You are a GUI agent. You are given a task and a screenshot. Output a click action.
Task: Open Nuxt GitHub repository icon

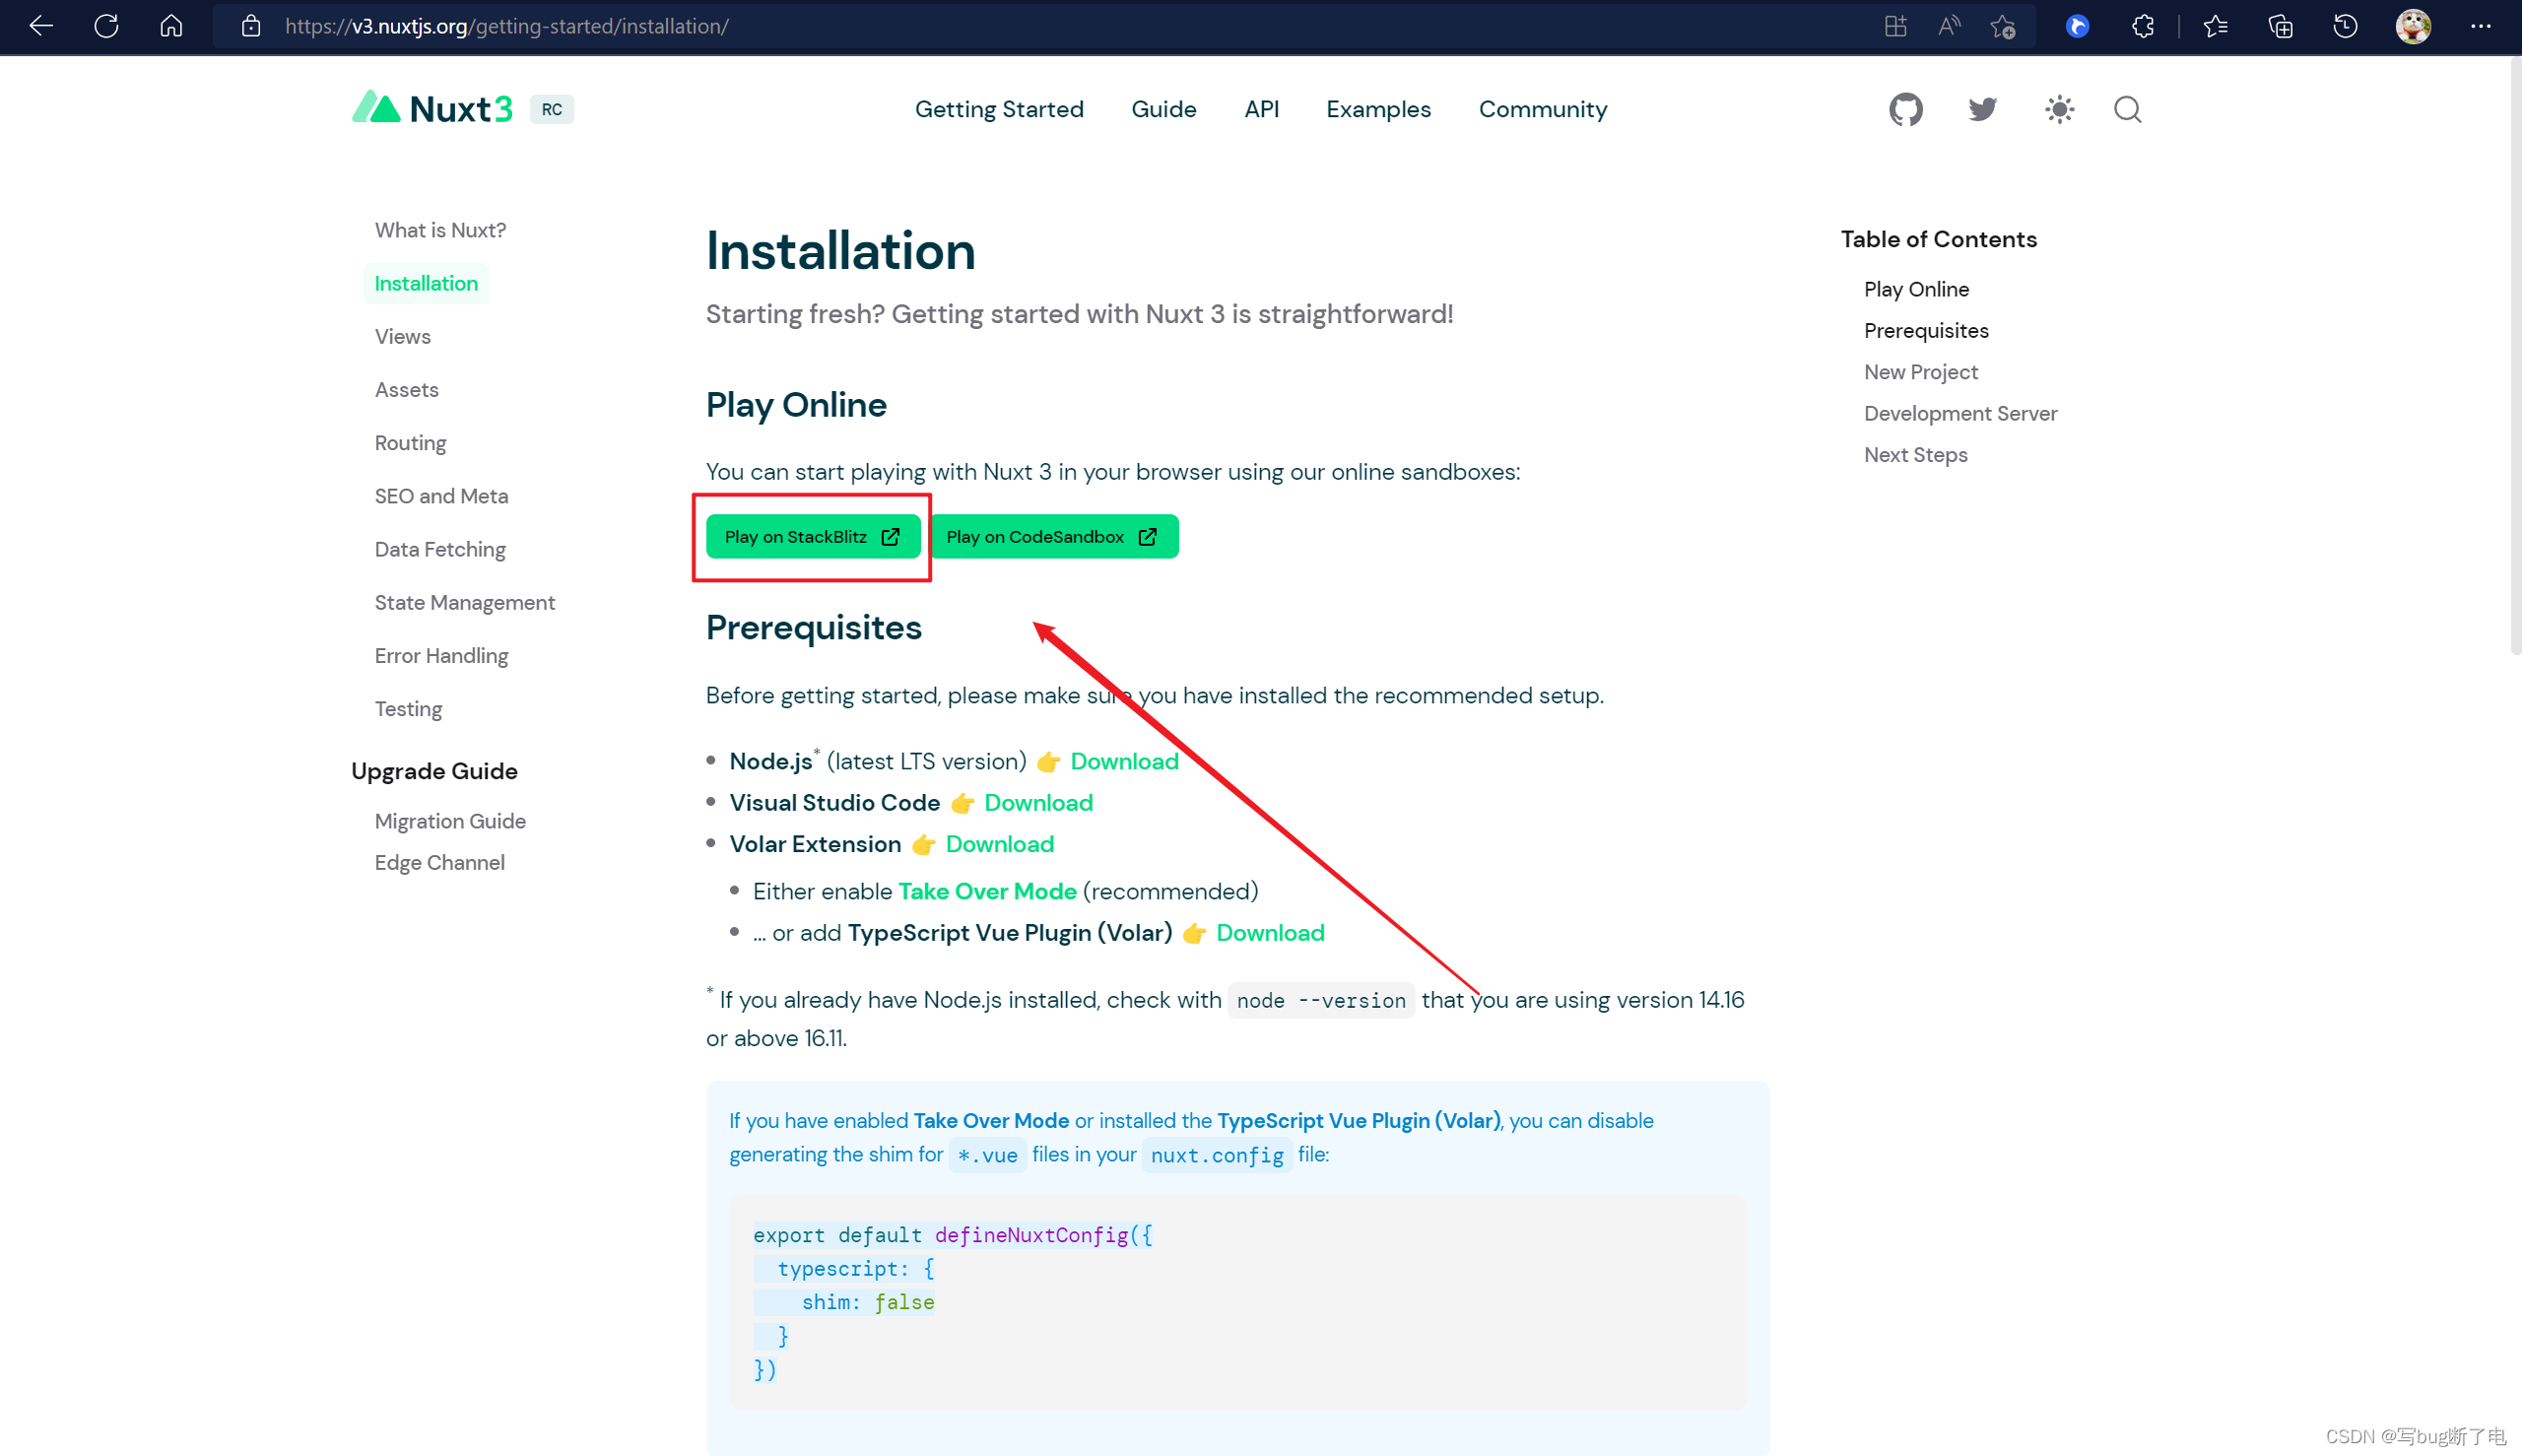(1905, 109)
